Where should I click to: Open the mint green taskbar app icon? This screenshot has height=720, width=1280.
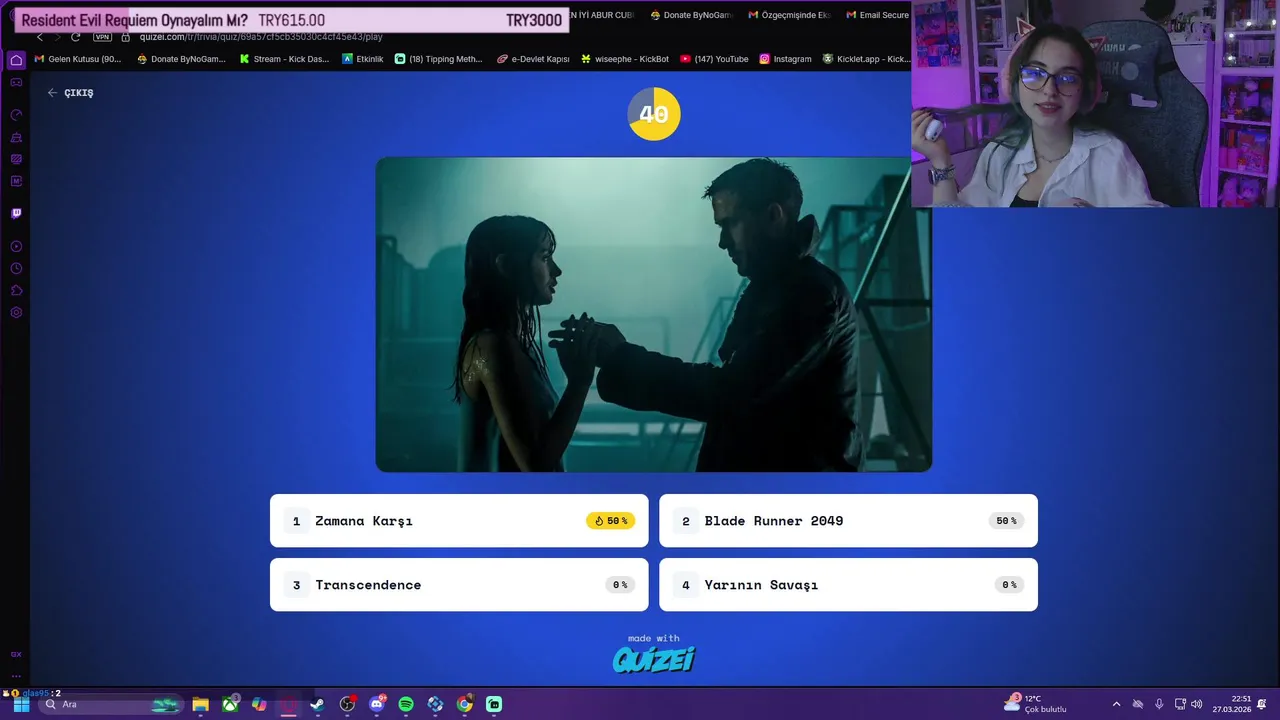click(494, 704)
